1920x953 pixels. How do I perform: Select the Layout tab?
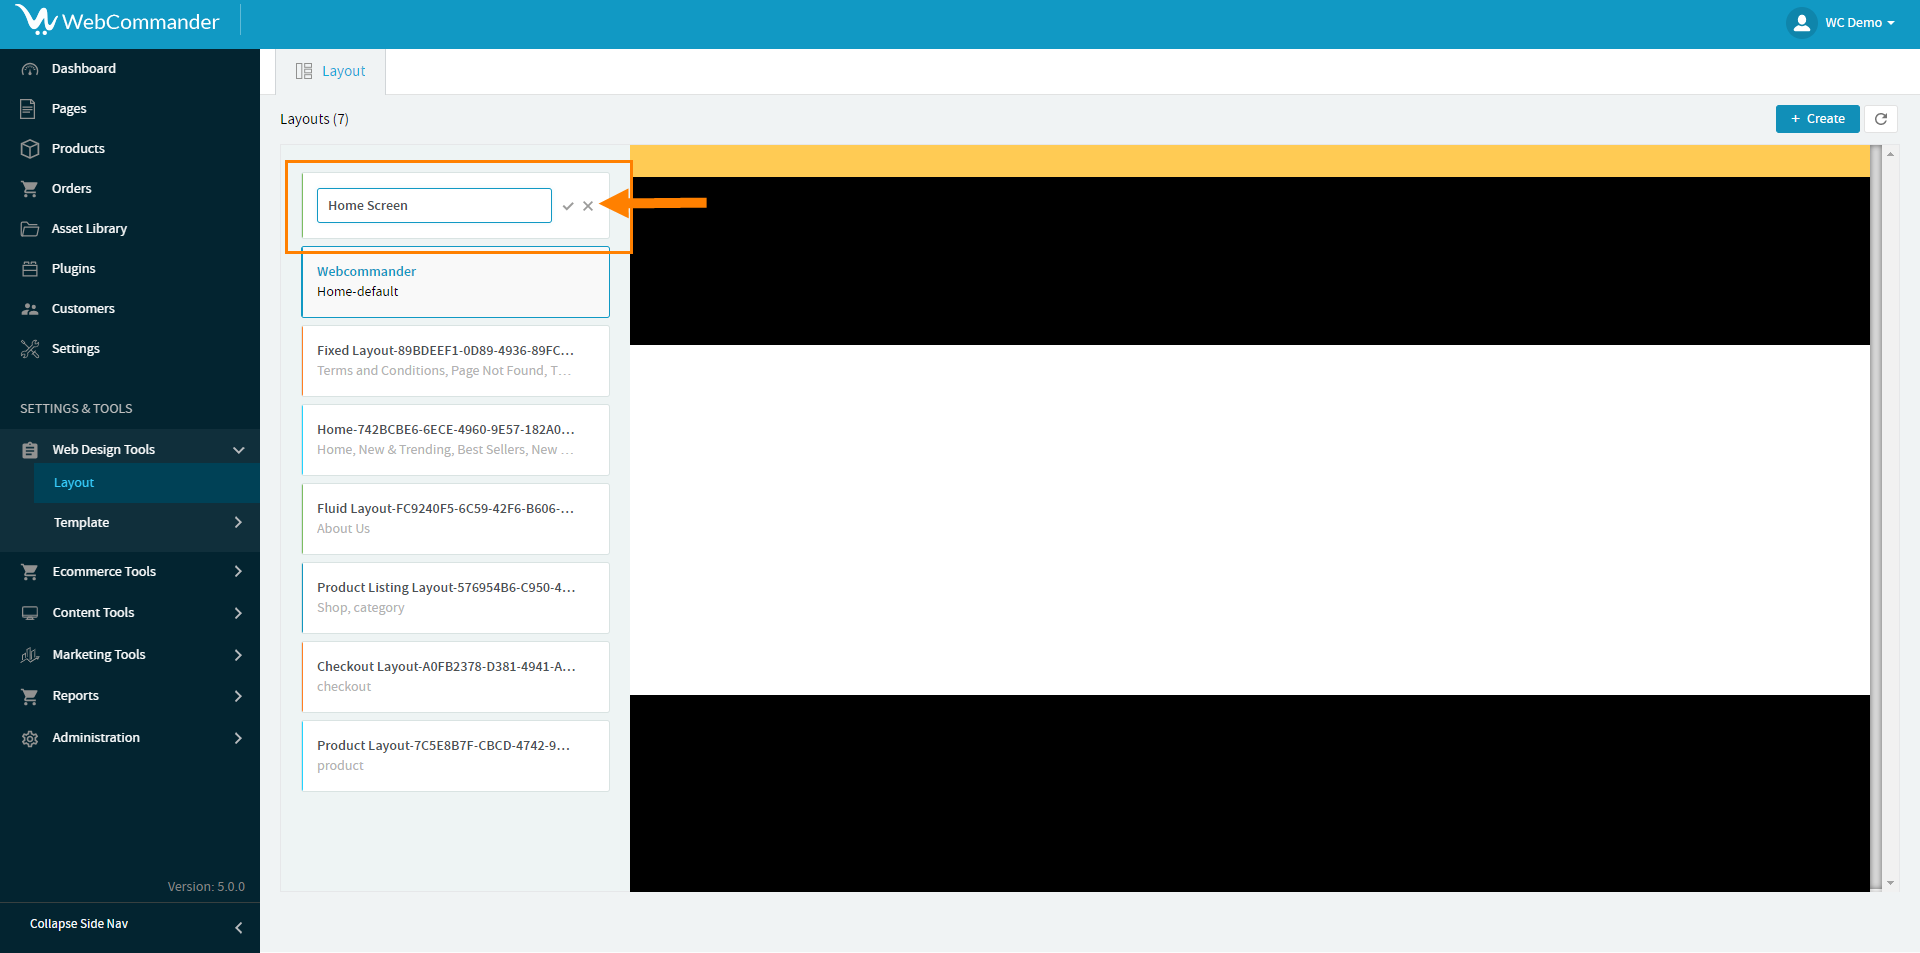[331, 72]
